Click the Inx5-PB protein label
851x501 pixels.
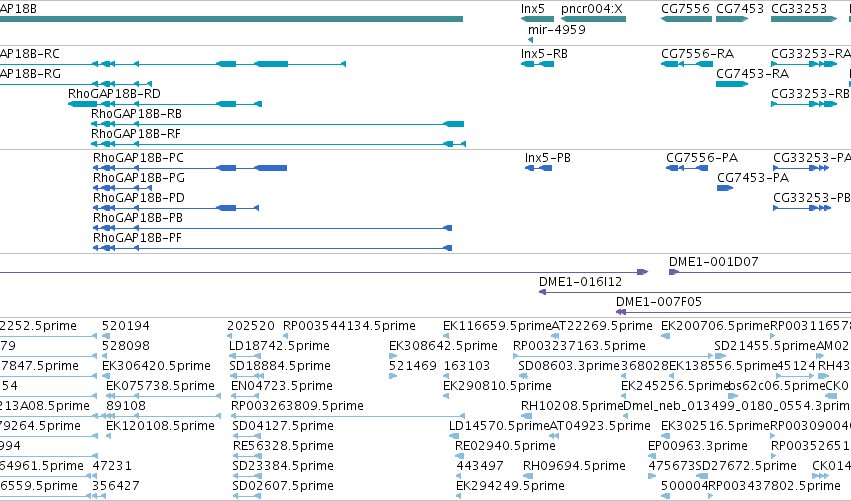[548, 158]
